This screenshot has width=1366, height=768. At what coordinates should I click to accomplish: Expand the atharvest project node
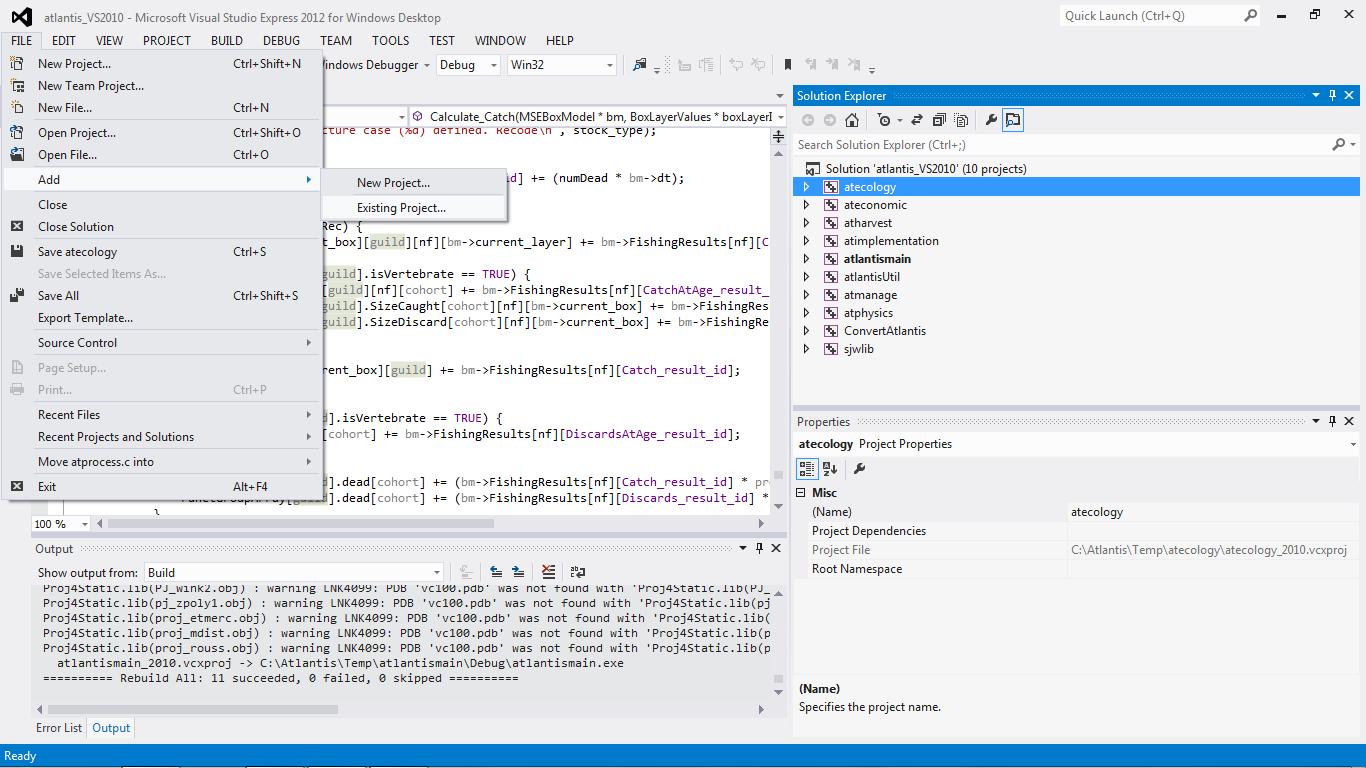(807, 223)
